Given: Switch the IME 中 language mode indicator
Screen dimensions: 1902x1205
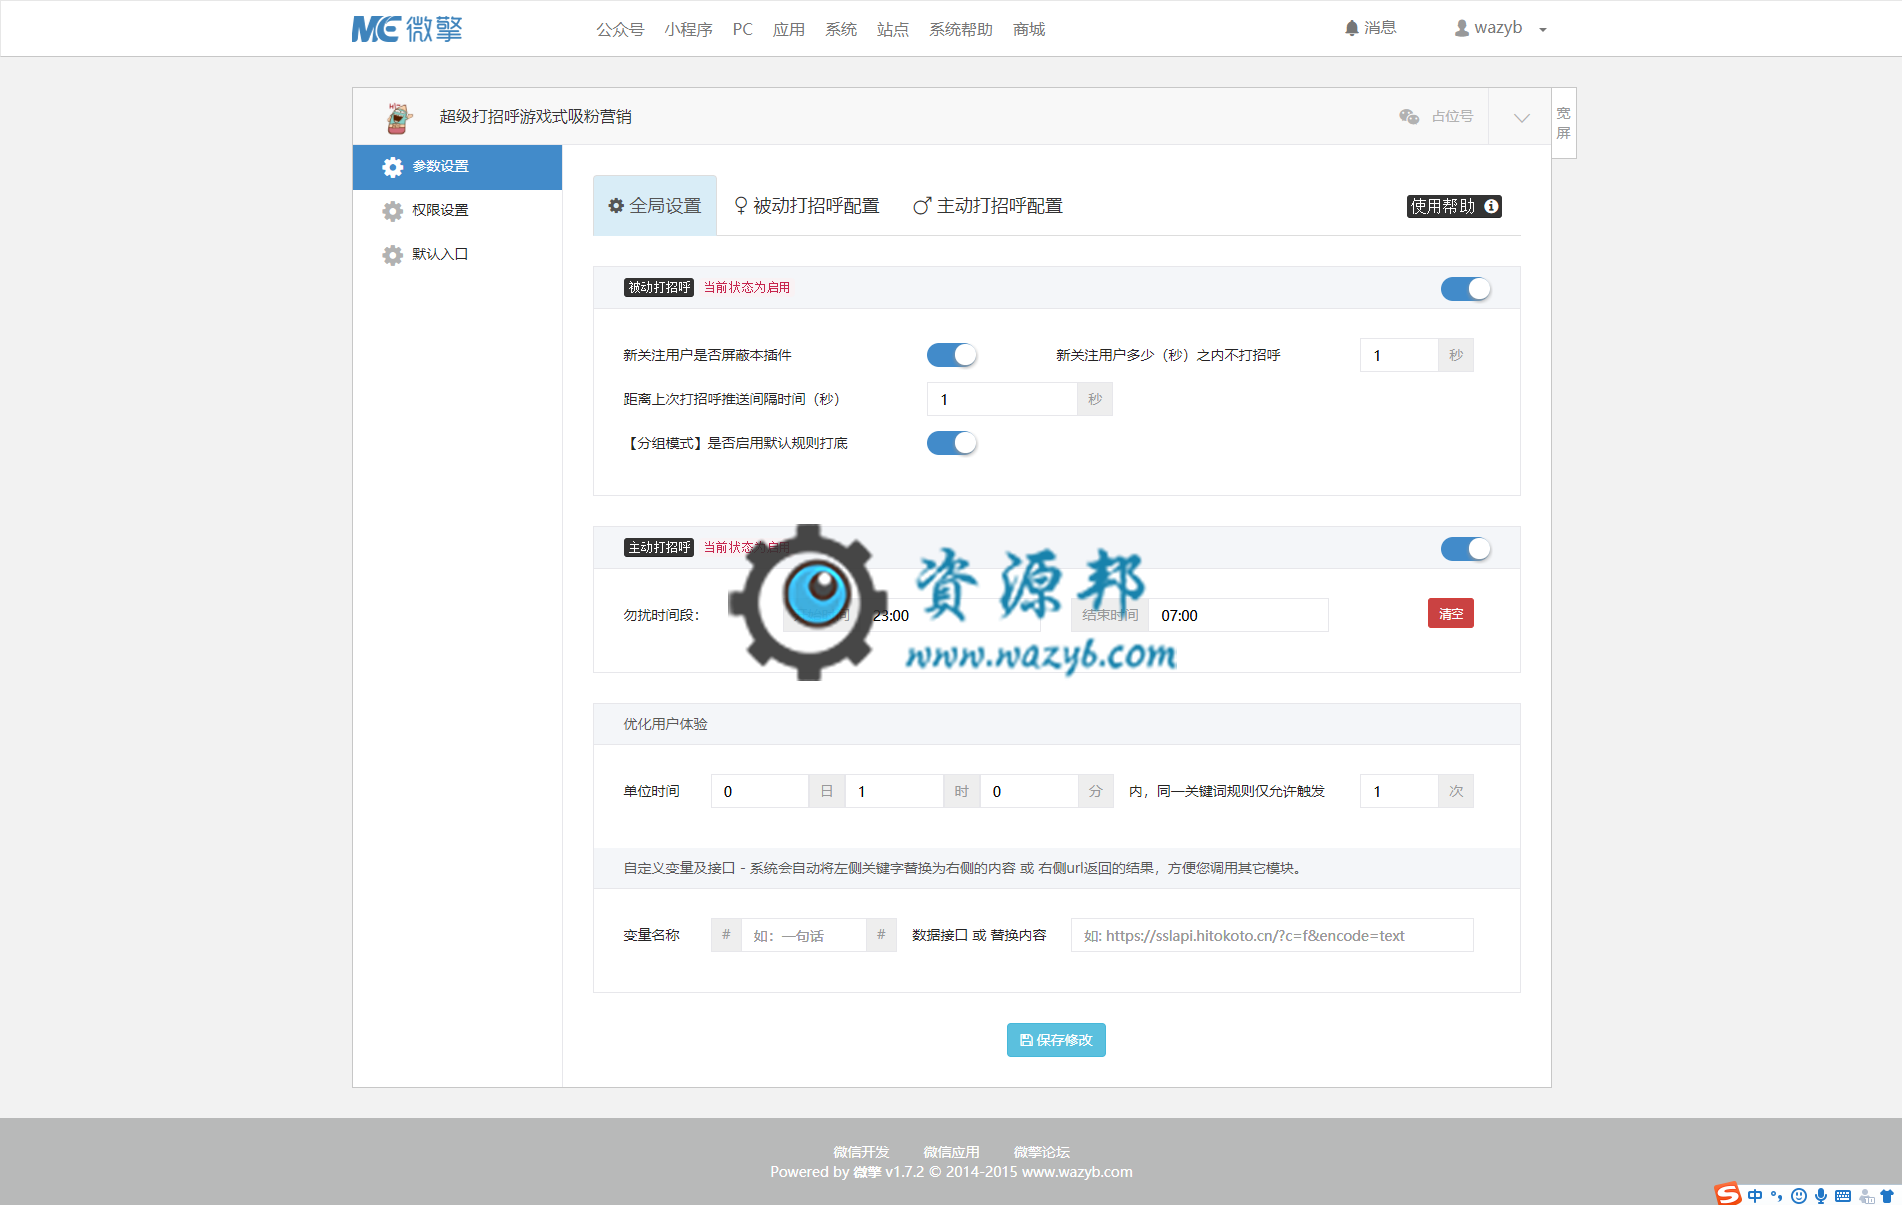Looking at the screenshot, I should point(1755,1196).
